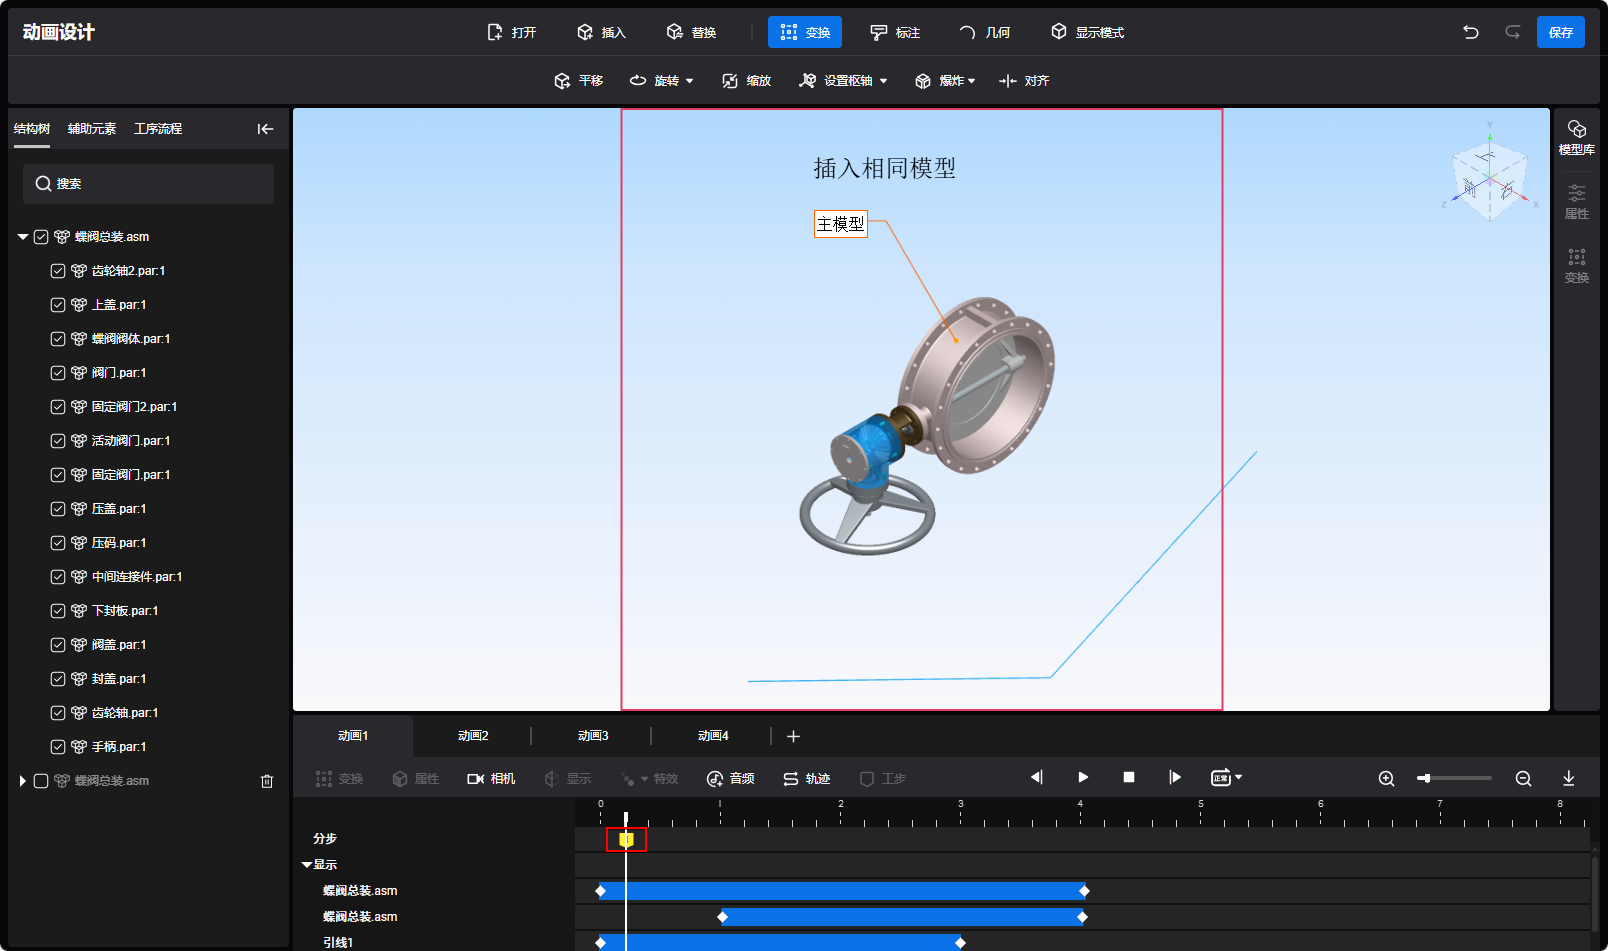Zoom in the timeline with magnifier plus

(x=1386, y=779)
